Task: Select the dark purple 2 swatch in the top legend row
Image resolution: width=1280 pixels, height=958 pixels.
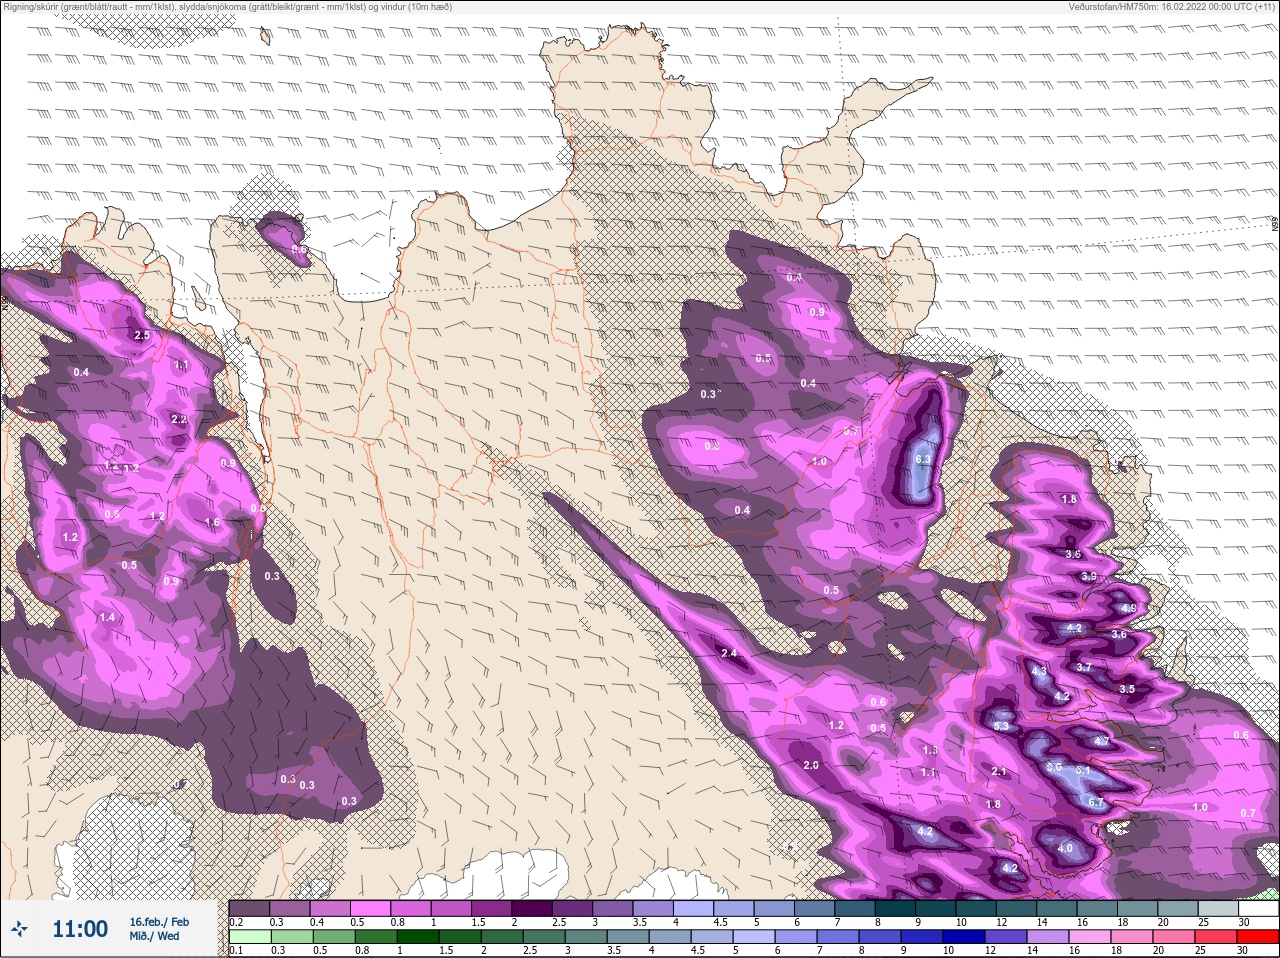Action: (x=531, y=908)
